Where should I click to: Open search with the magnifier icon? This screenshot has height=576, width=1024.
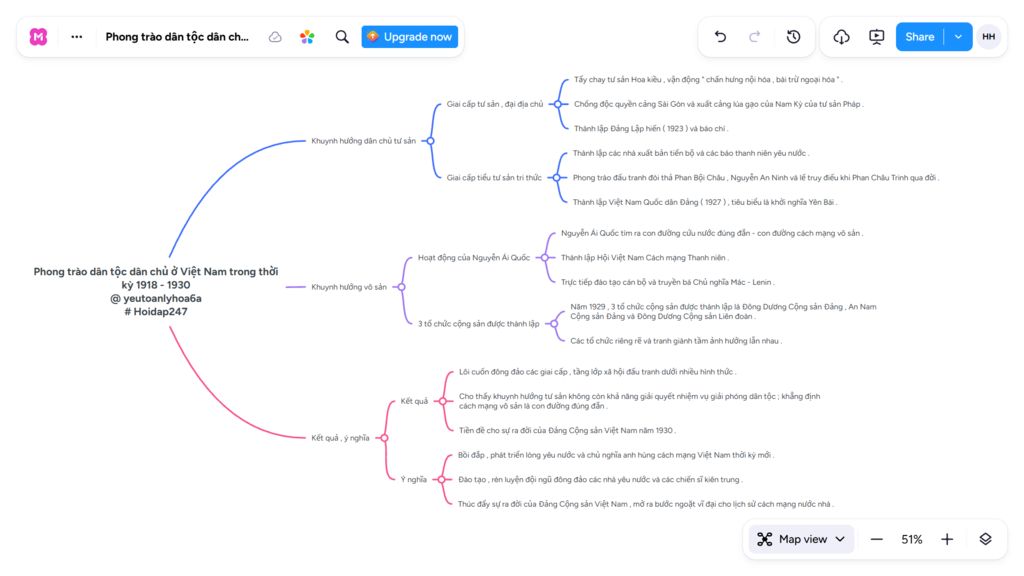[342, 37]
